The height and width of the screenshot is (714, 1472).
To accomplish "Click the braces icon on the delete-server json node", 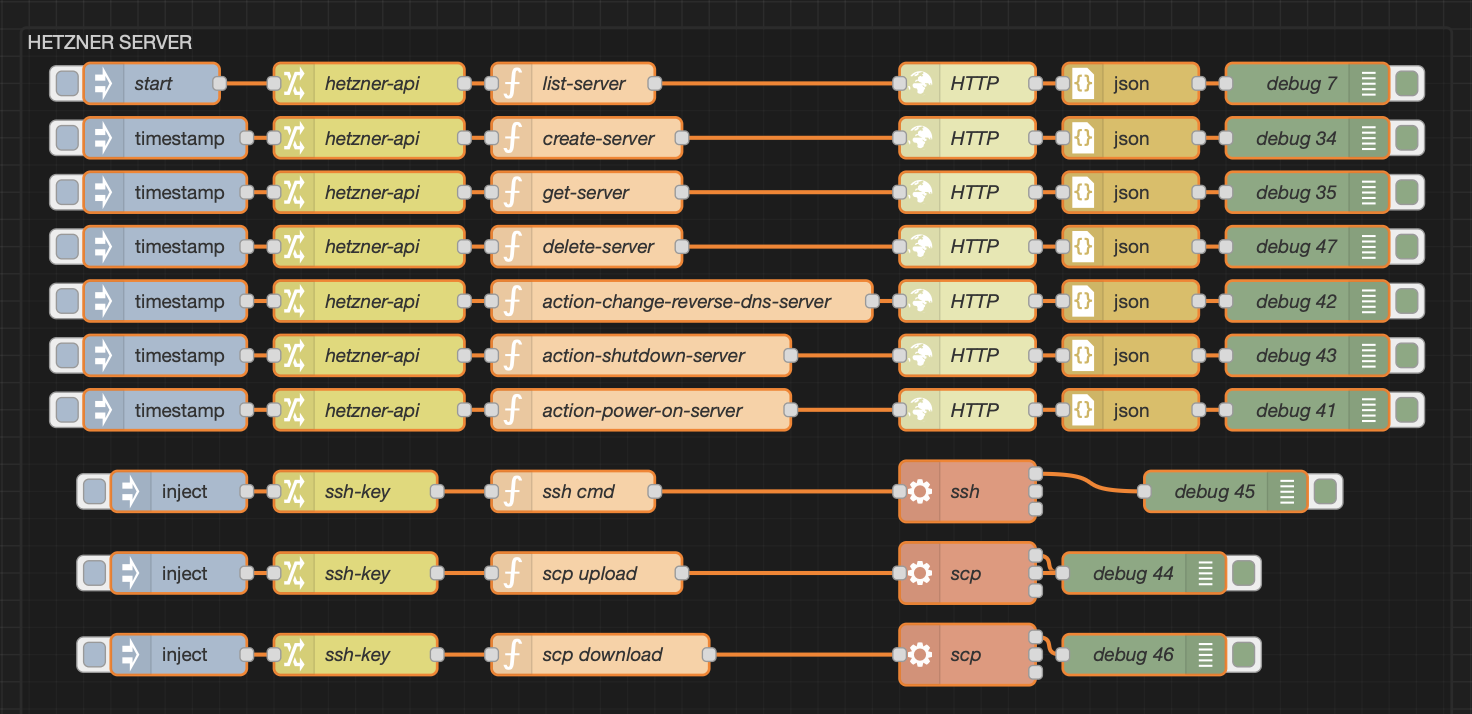I will tap(1083, 247).
